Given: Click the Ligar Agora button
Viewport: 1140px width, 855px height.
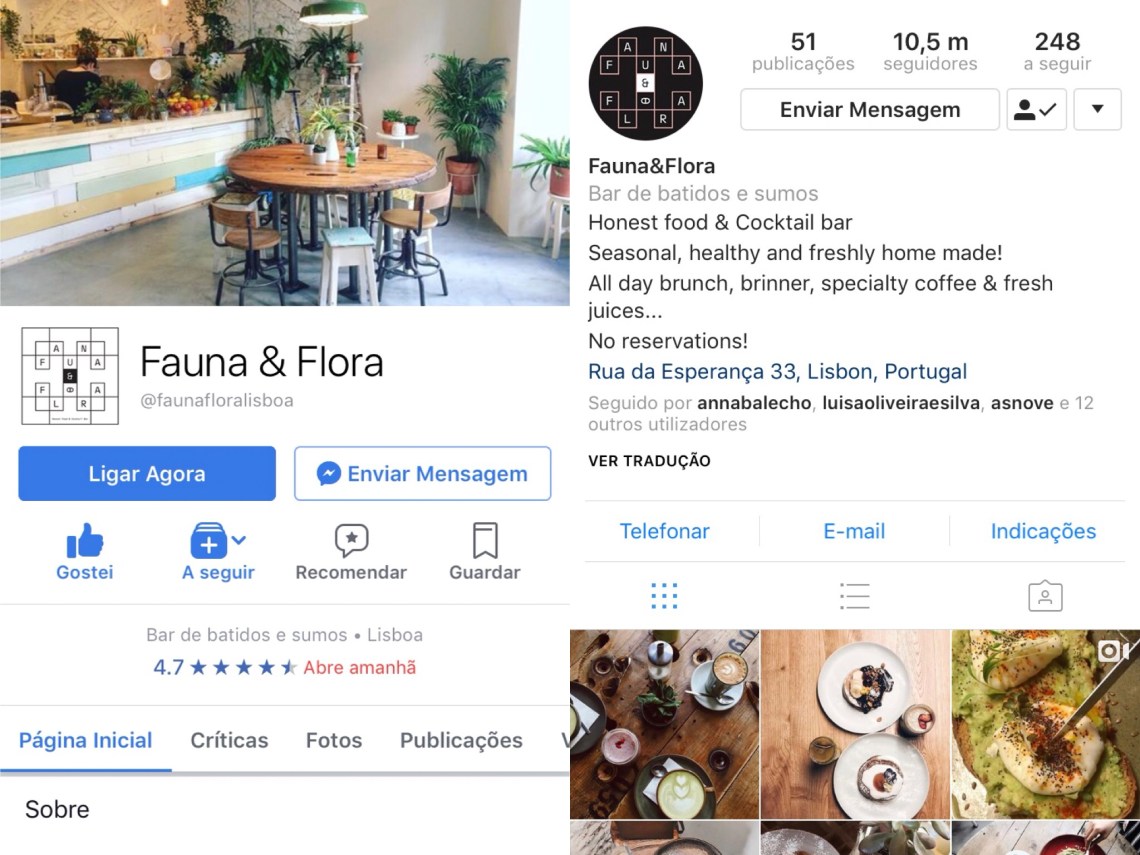Looking at the screenshot, I should pos(147,473).
